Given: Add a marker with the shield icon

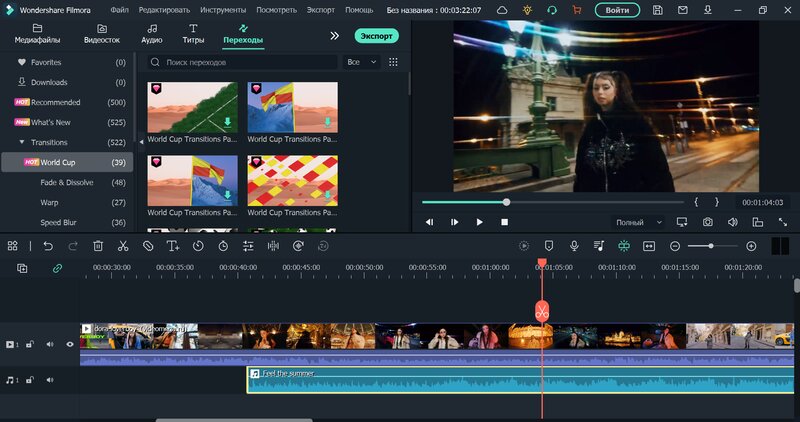Looking at the screenshot, I should click(x=549, y=246).
